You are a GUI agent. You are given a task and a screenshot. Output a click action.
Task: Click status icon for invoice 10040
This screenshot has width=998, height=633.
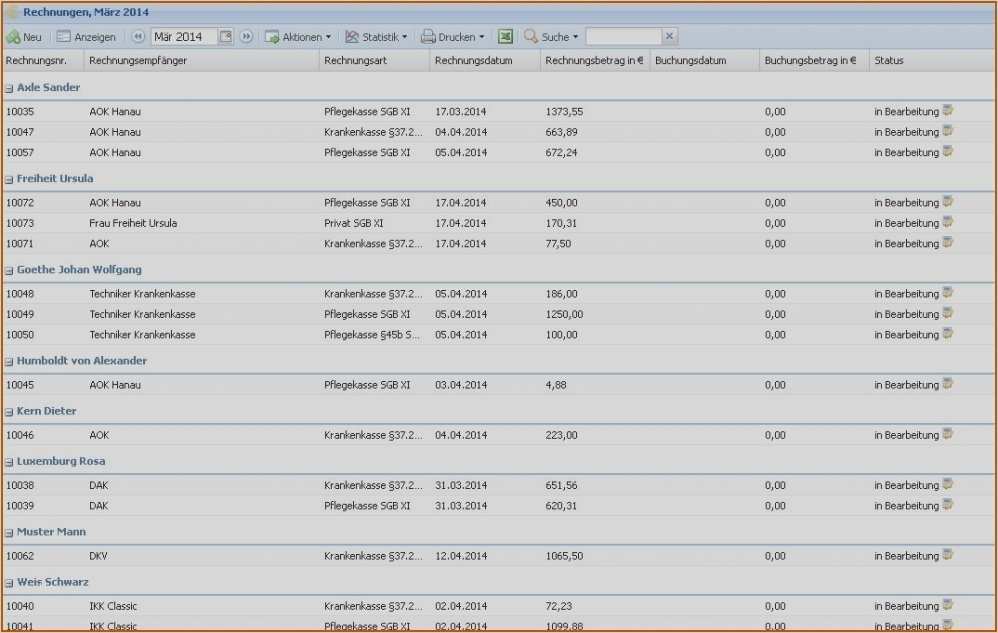pos(948,605)
